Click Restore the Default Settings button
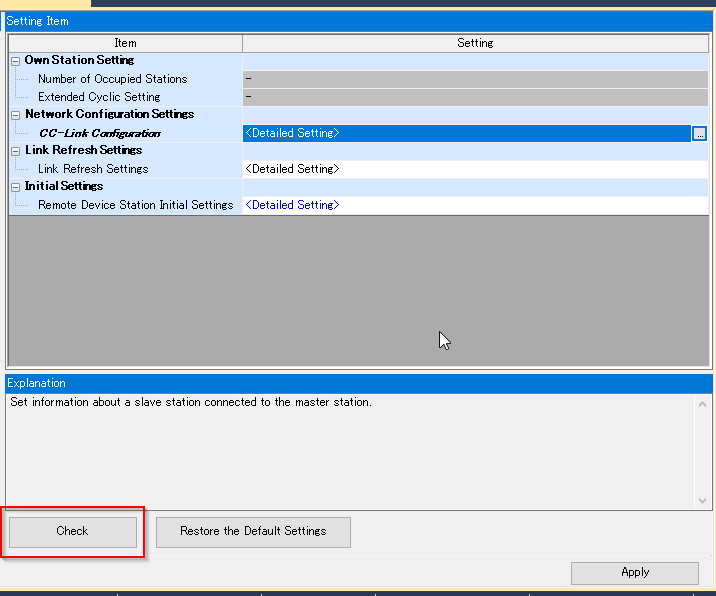Viewport: 716px width, 596px height. pyautogui.click(x=253, y=532)
